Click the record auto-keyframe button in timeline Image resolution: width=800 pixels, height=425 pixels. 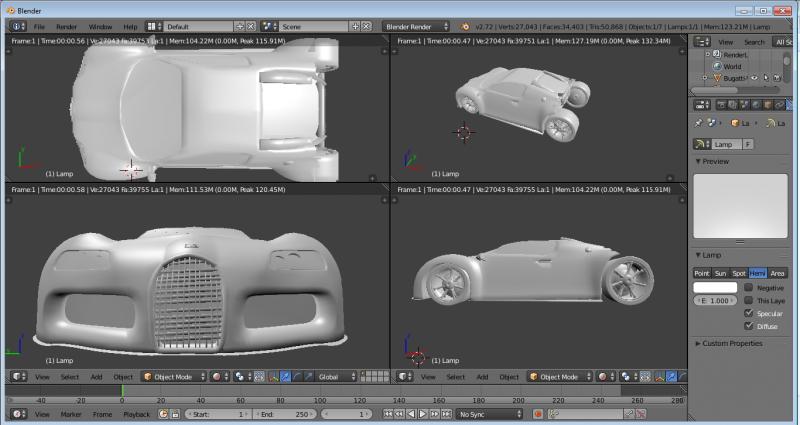coord(537,414)
